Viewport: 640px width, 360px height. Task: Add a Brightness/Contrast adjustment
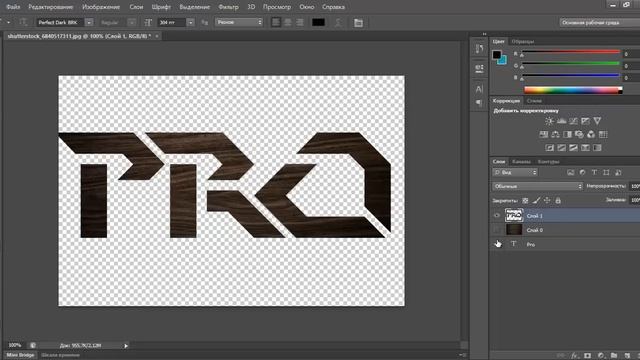pos(549,121)
